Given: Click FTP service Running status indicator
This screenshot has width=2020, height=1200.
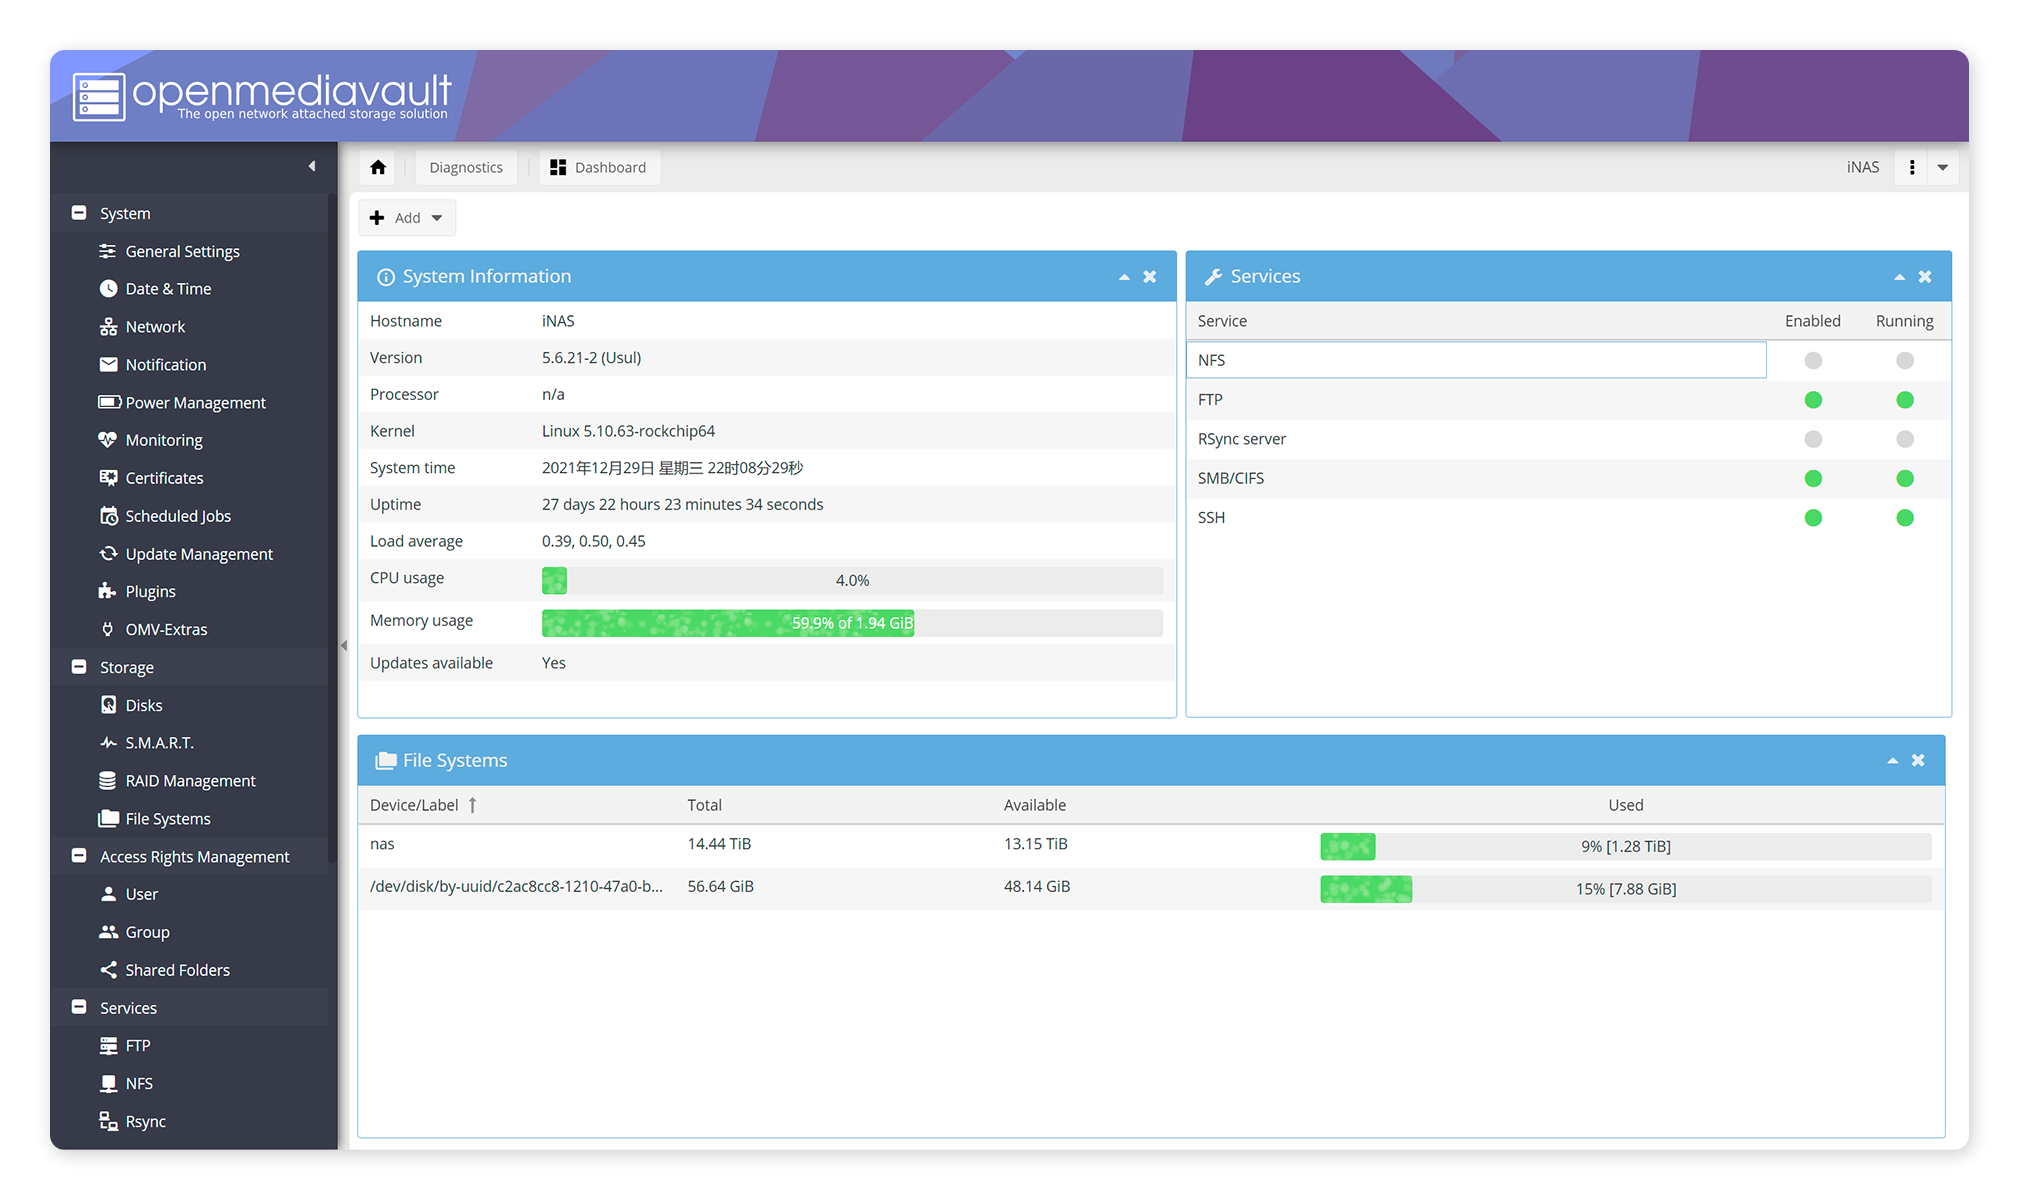Looking at the screenshot, I should tap(1904, 400).
